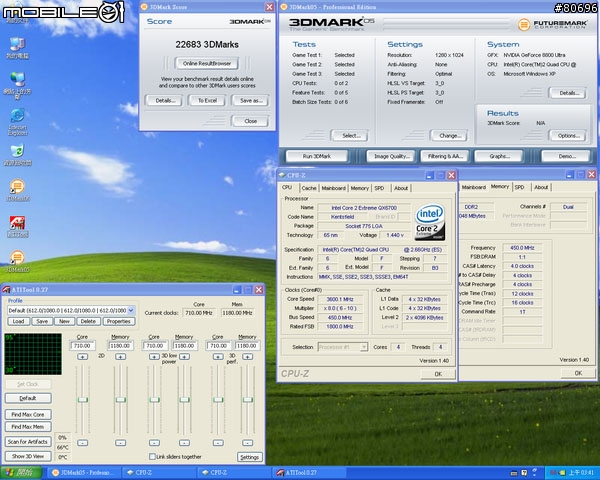Click Select tests button

pyautogui.click(x=350, y=136)
